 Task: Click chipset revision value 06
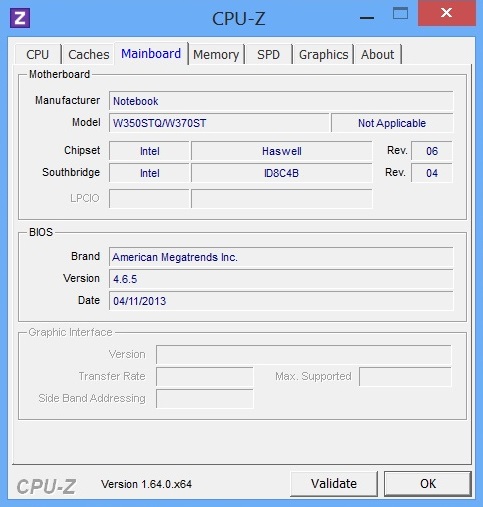[x=432, y=151]
